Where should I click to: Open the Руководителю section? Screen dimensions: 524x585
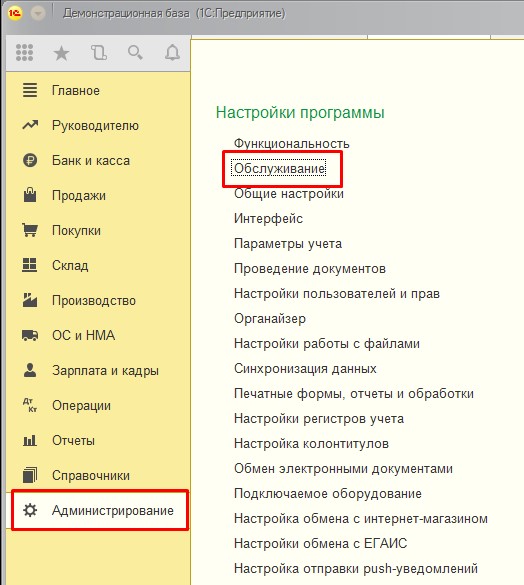coord(95,126)
